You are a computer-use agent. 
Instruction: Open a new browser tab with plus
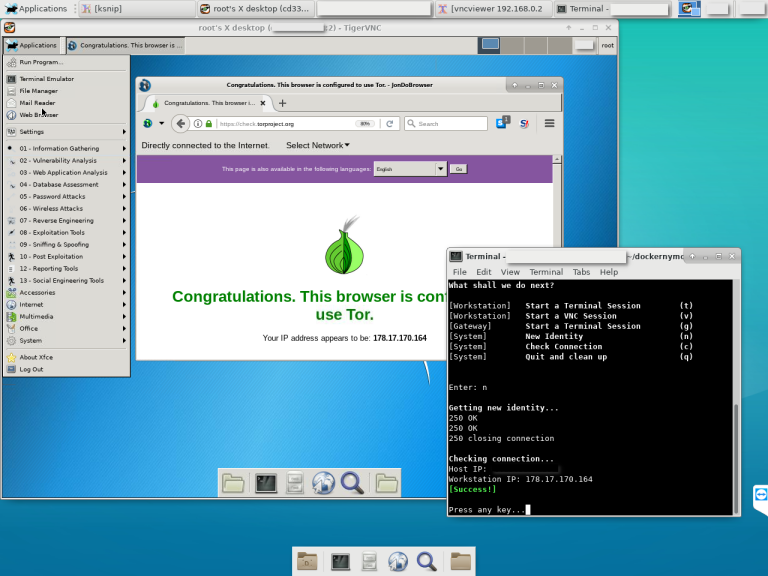282,103
